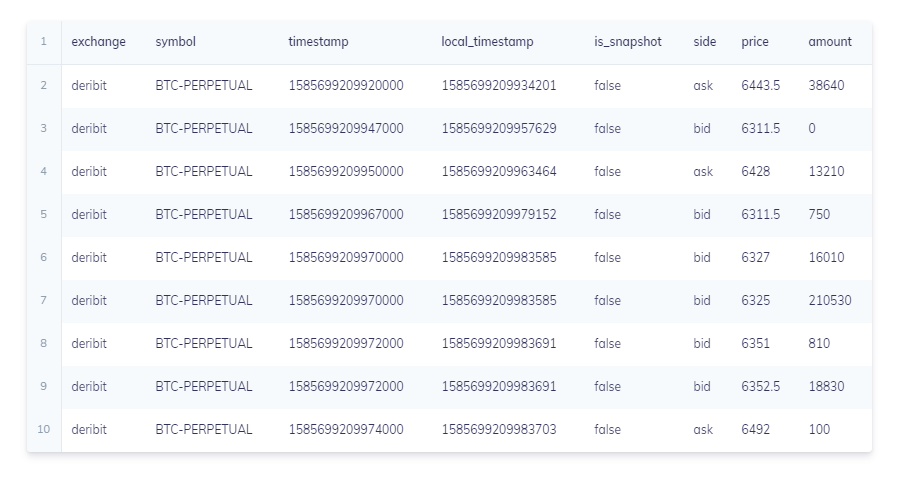Image resolution: width=897 pixels, height=480 pixels.
Task: Select row number 10
Action: [43, 429]
